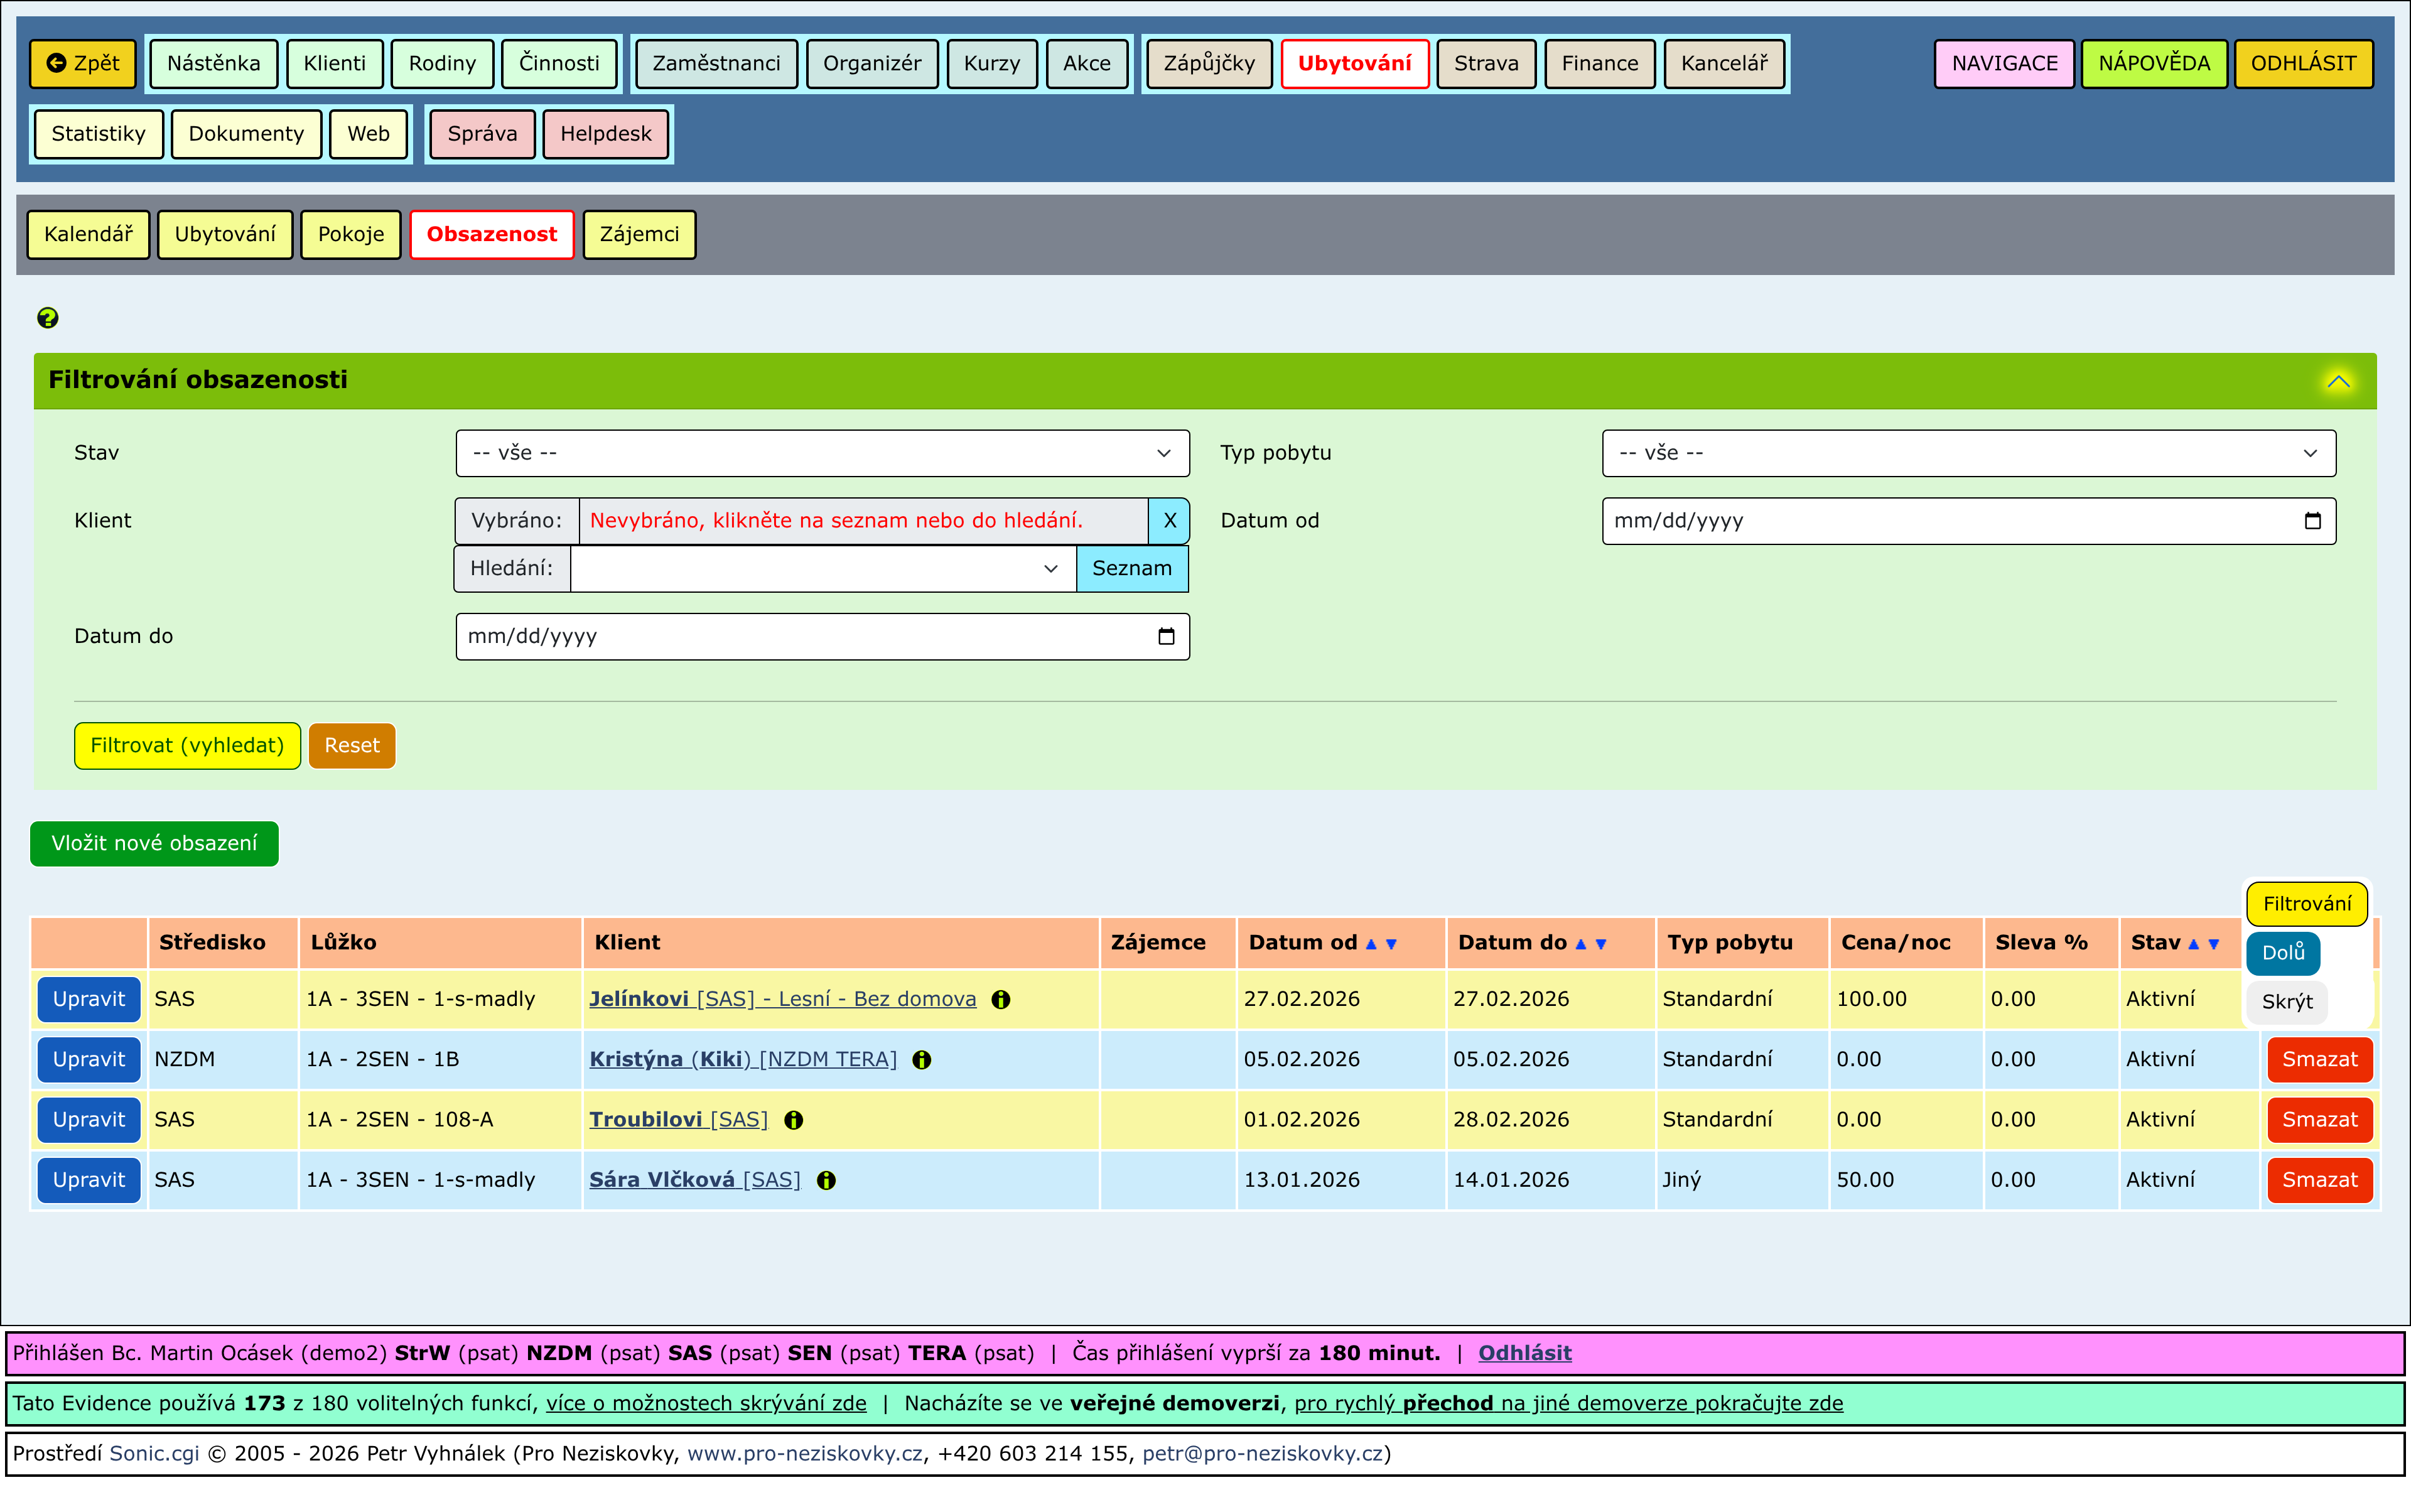The height and width of the screenshot is (1512, 2411).
Task: Click the green help question-mark icon
Action: click(x=47, y=318)
